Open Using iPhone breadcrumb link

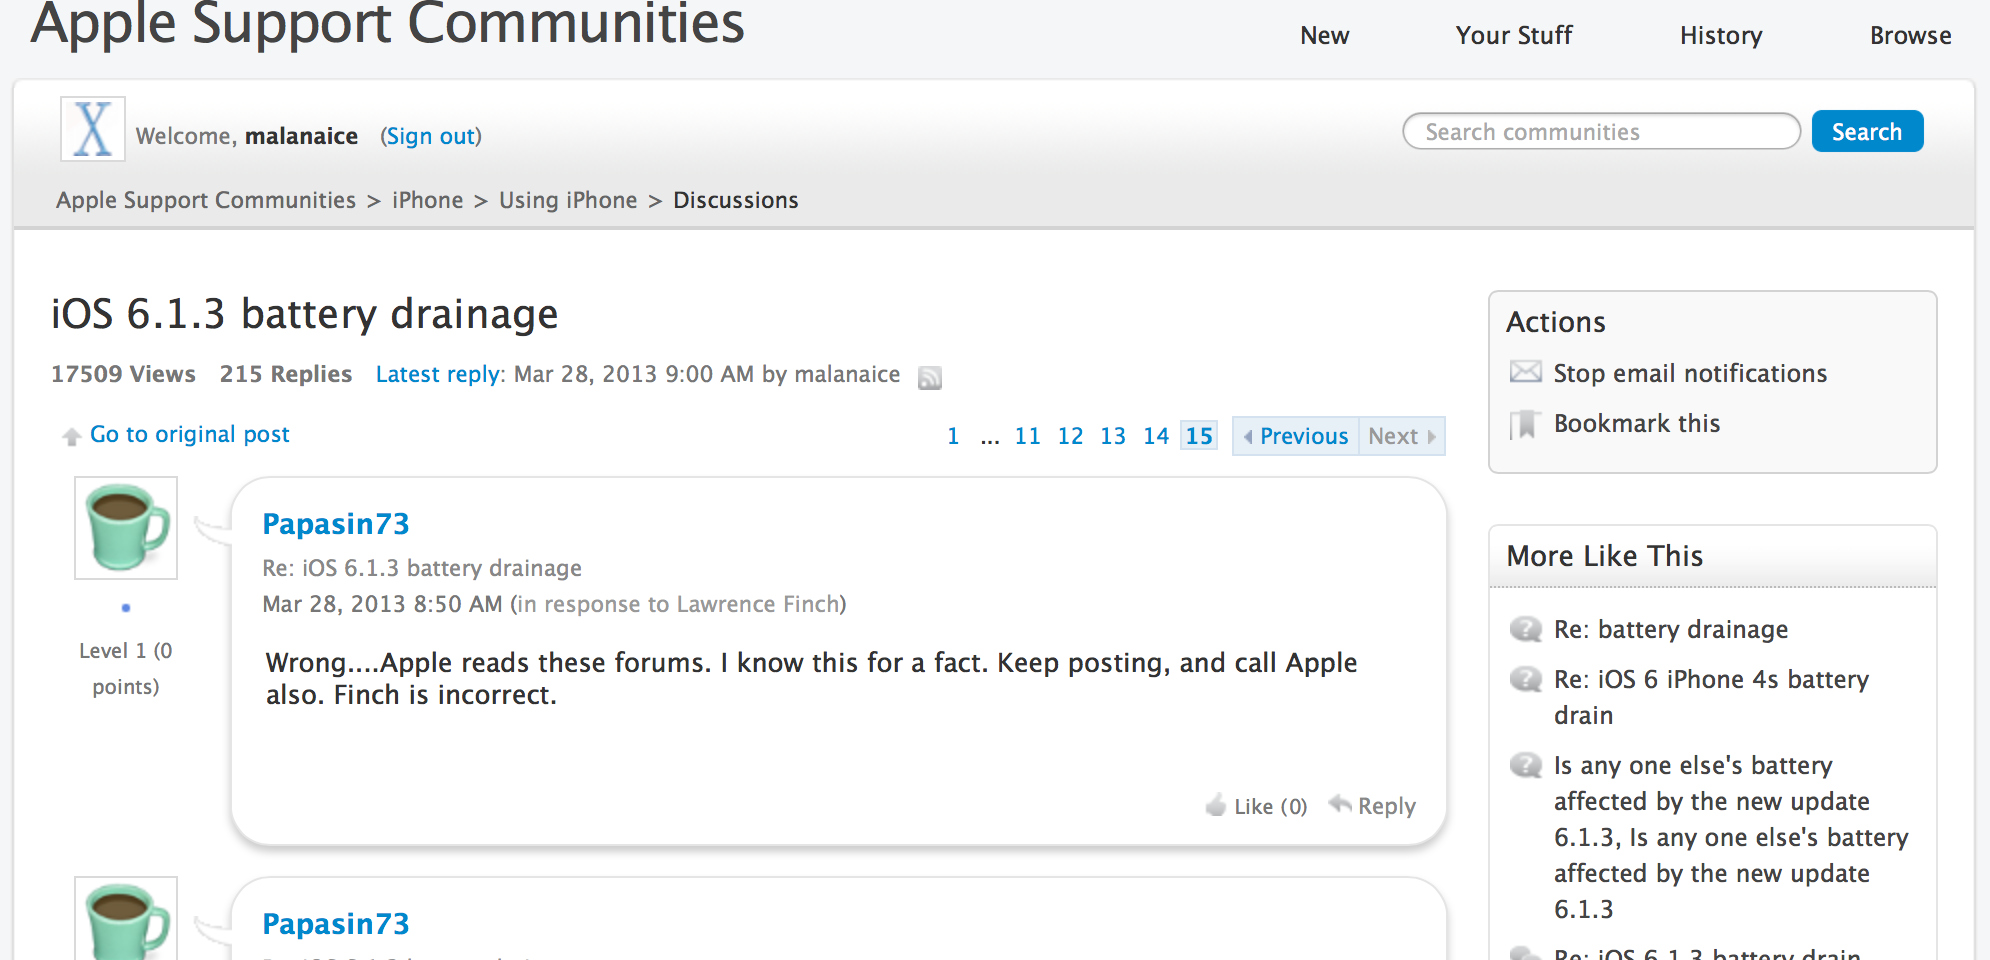tap(568, 200)
